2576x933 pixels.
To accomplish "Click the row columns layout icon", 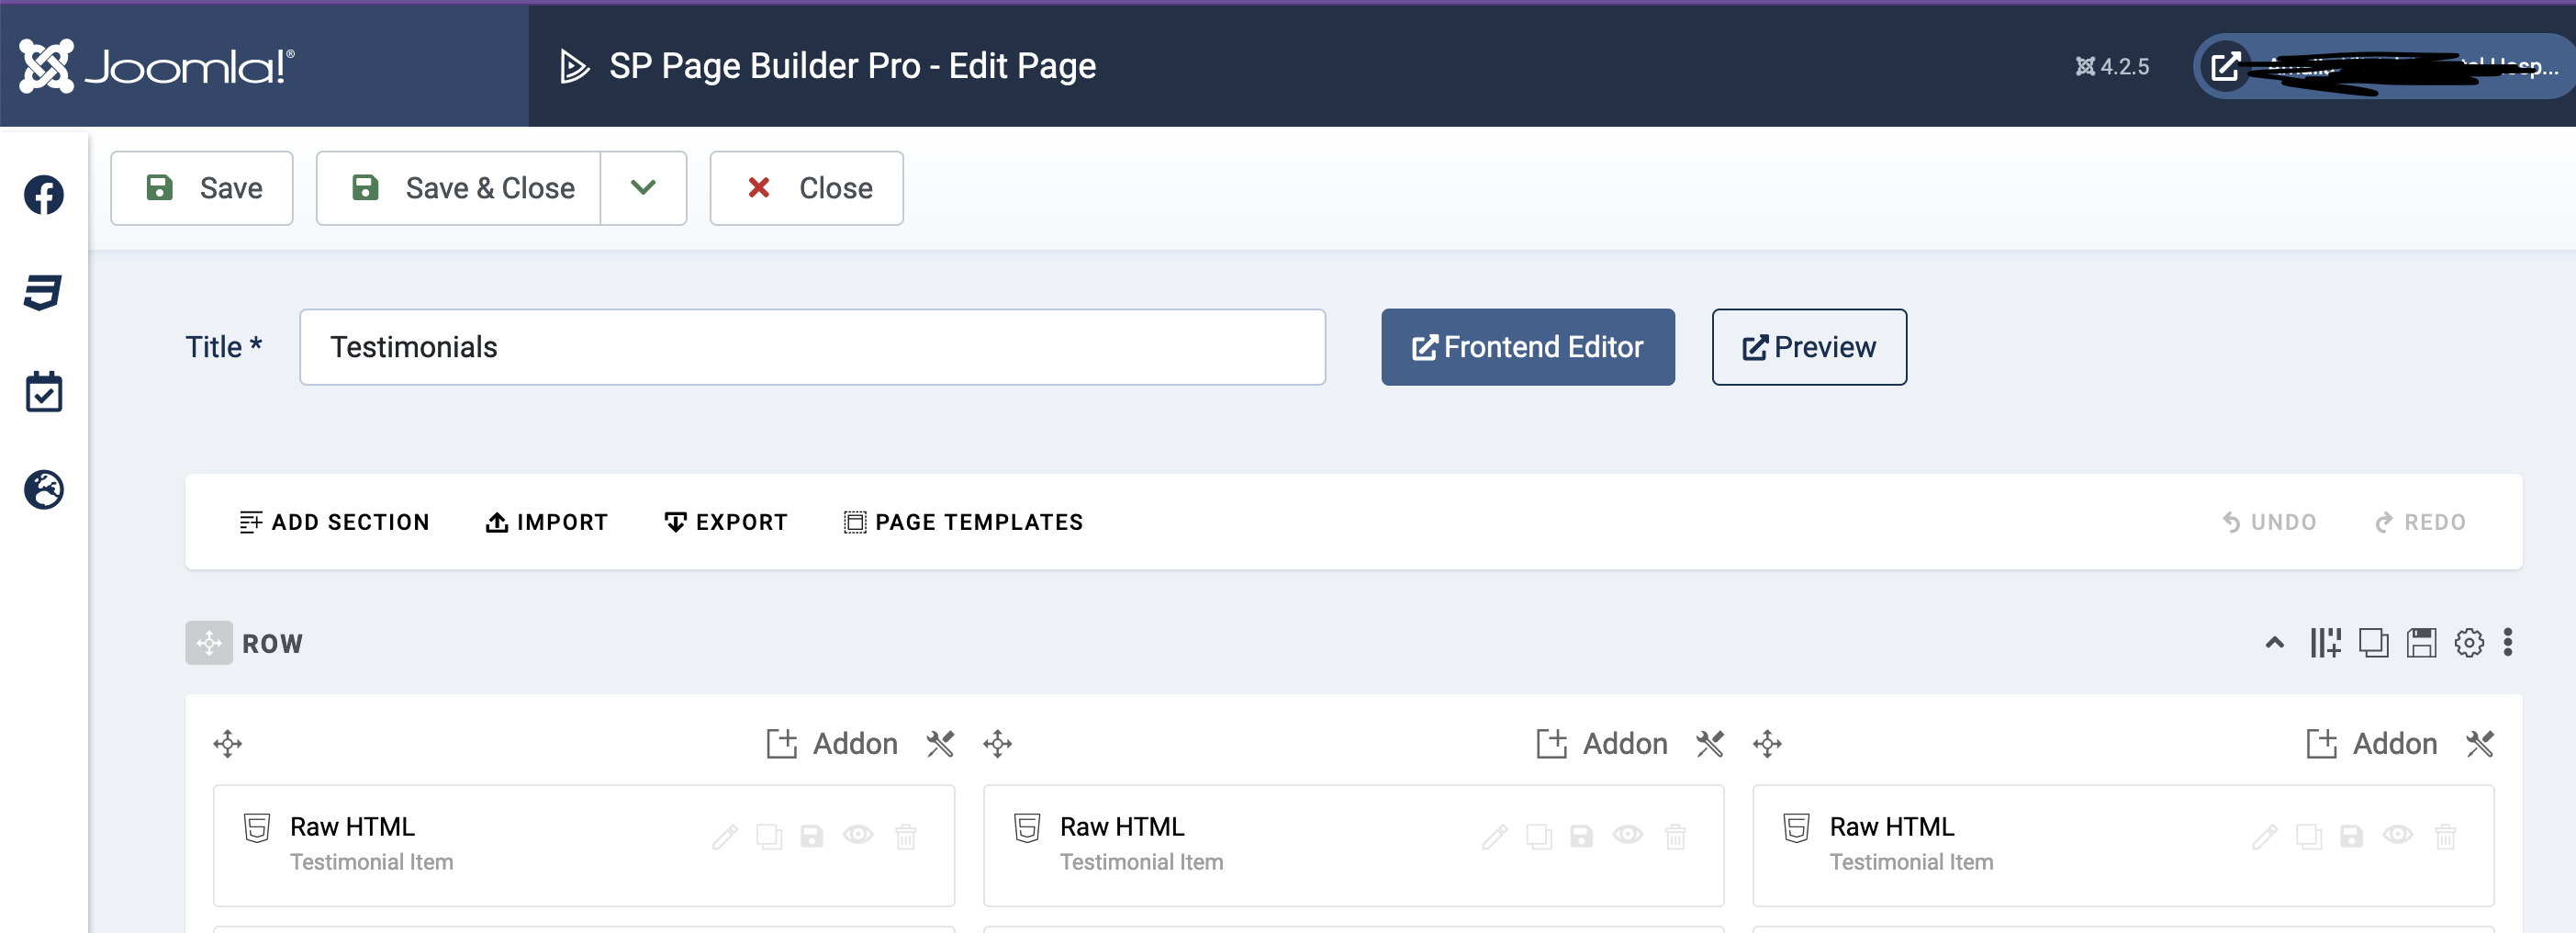I will [2325, 643].
